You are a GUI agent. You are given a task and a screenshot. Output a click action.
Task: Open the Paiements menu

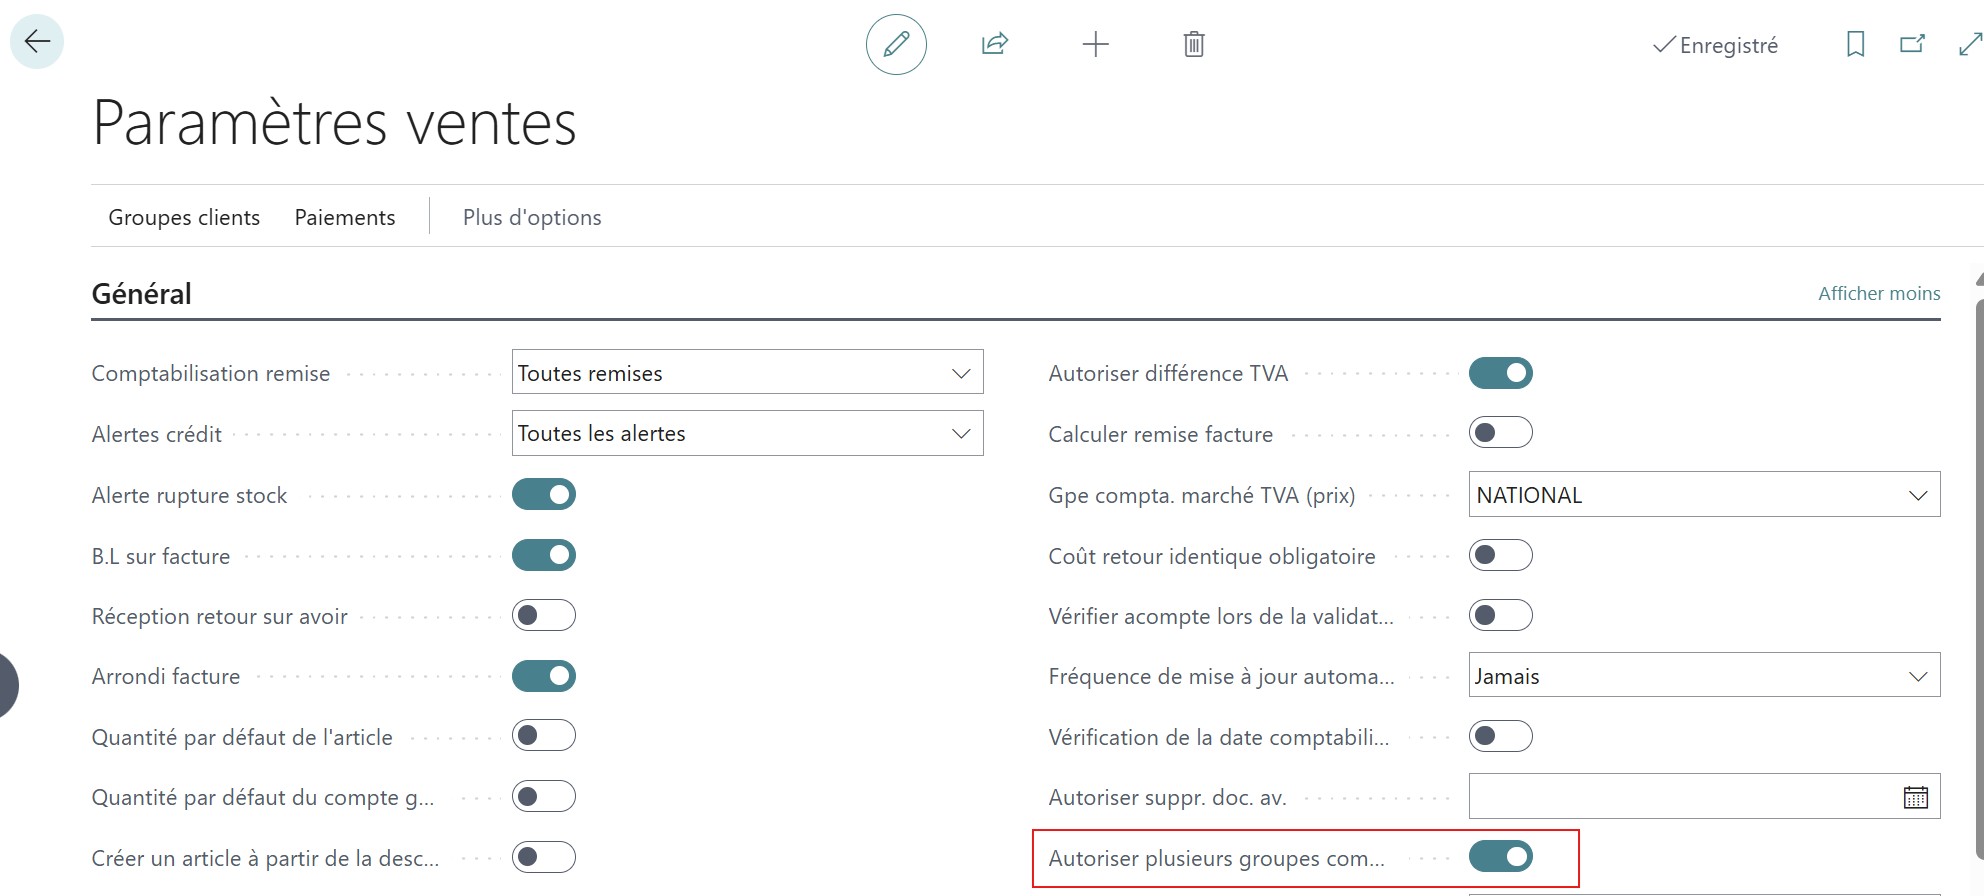345,217
